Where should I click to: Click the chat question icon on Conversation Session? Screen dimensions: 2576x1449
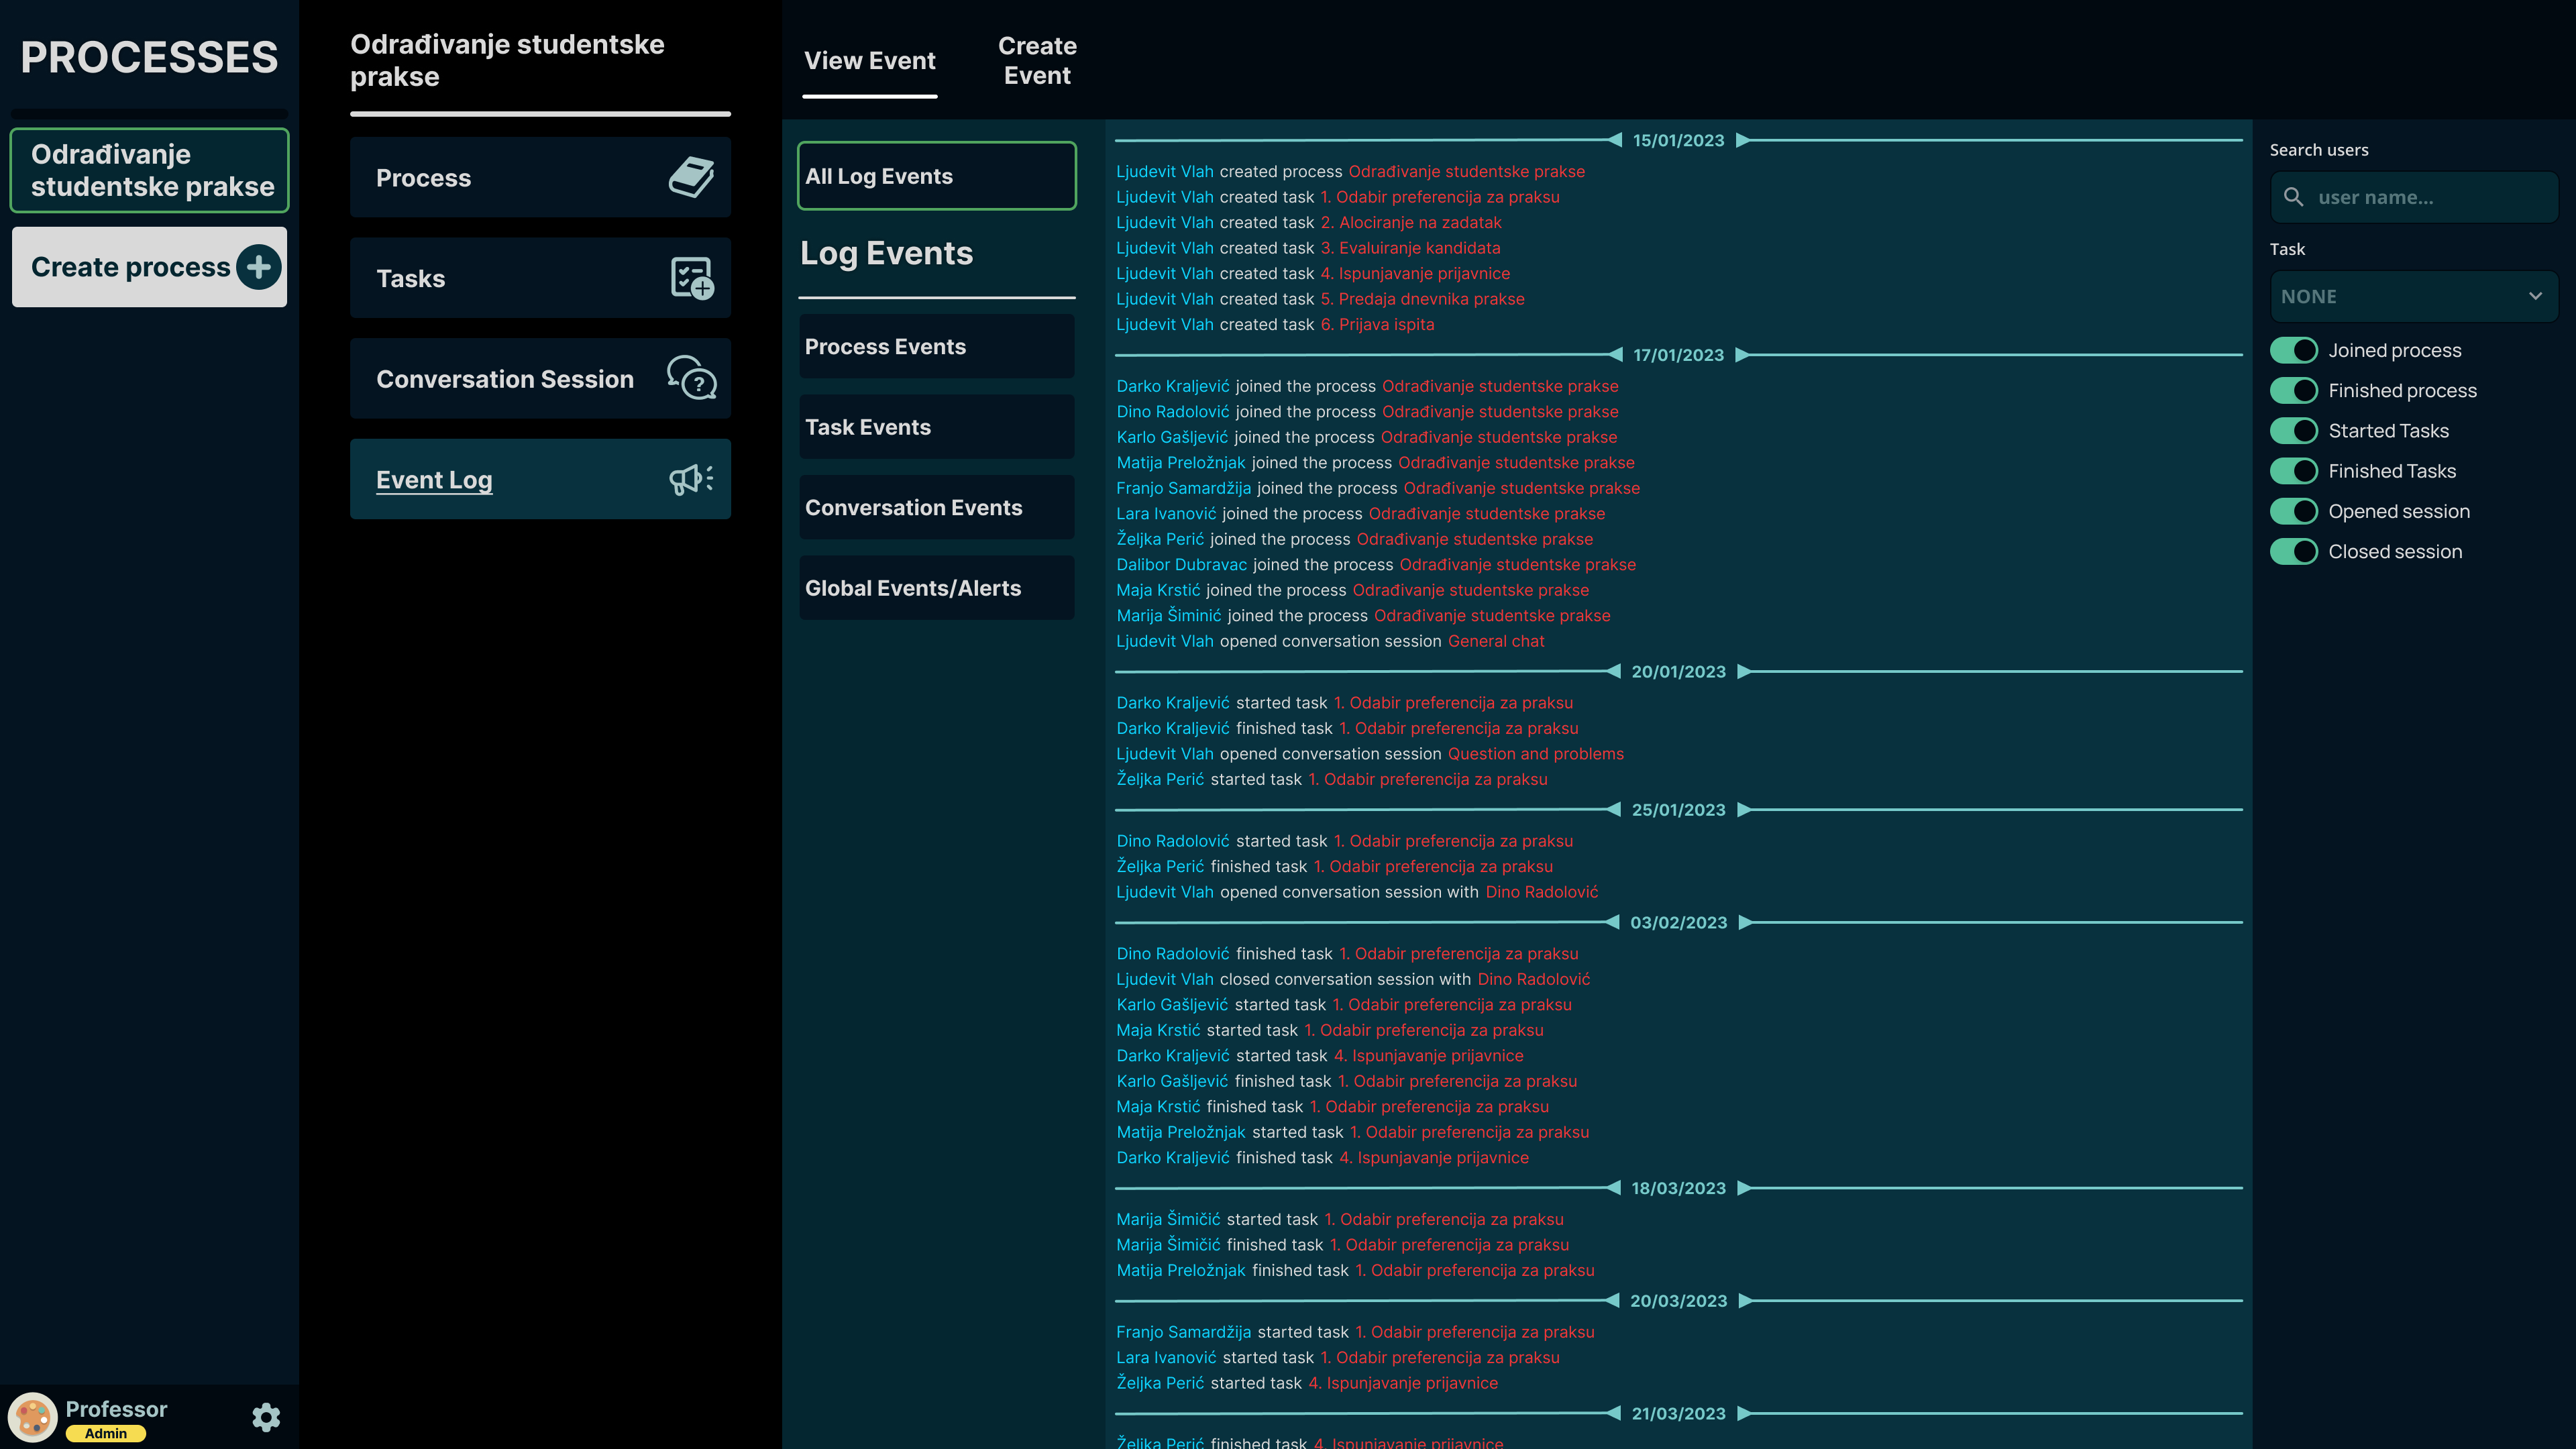[x=691, y=378]
